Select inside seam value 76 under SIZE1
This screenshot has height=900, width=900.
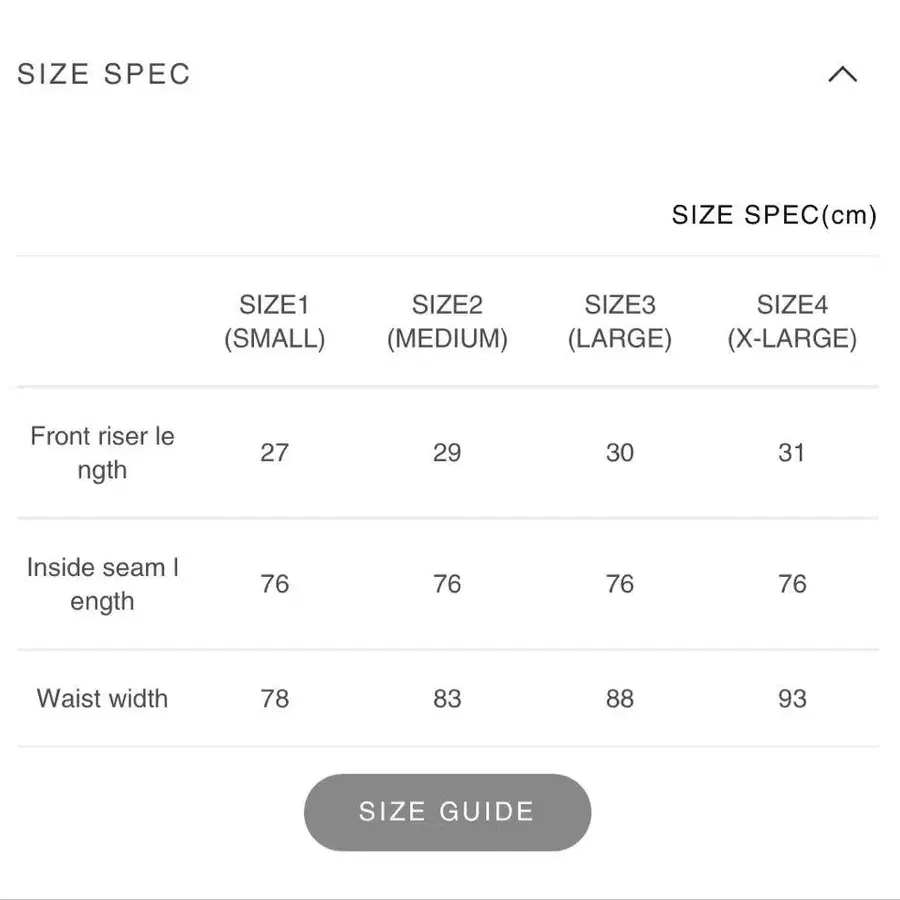click(274, 584)
